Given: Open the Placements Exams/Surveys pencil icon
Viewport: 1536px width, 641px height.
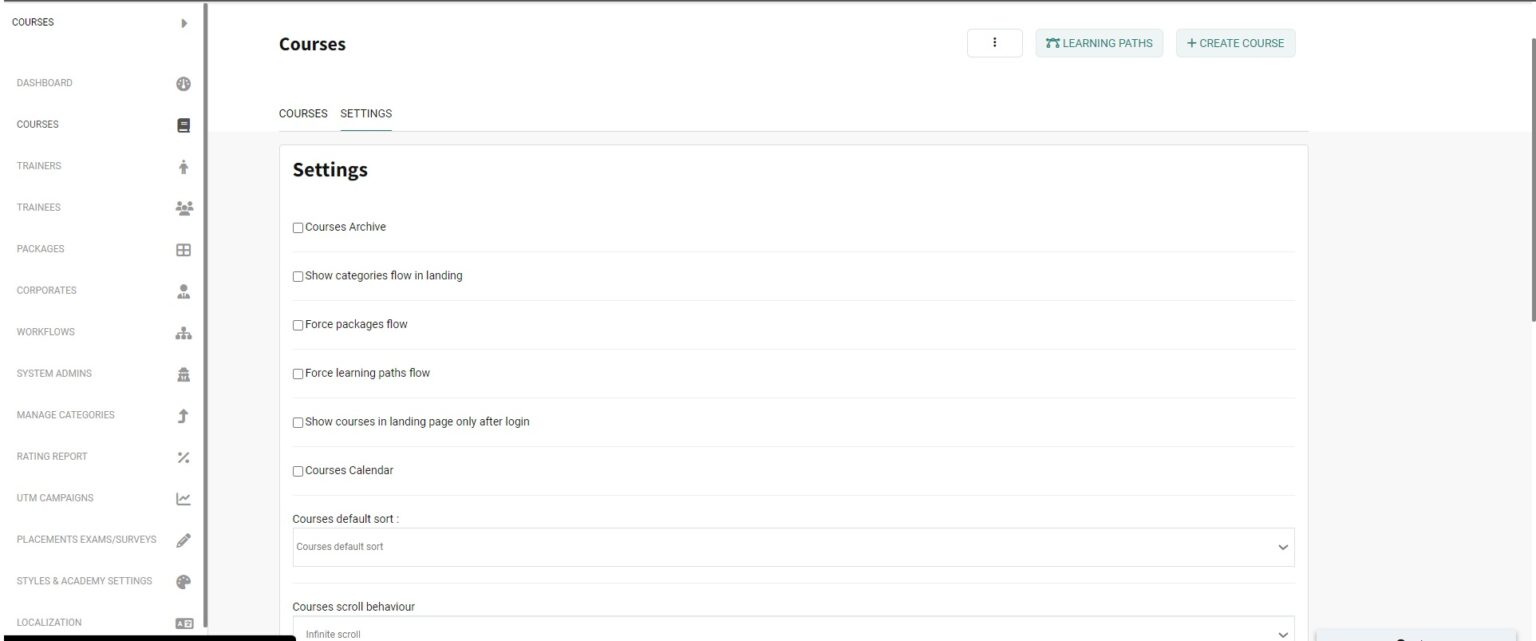Looking at the screenshot, I should point(183,539).
